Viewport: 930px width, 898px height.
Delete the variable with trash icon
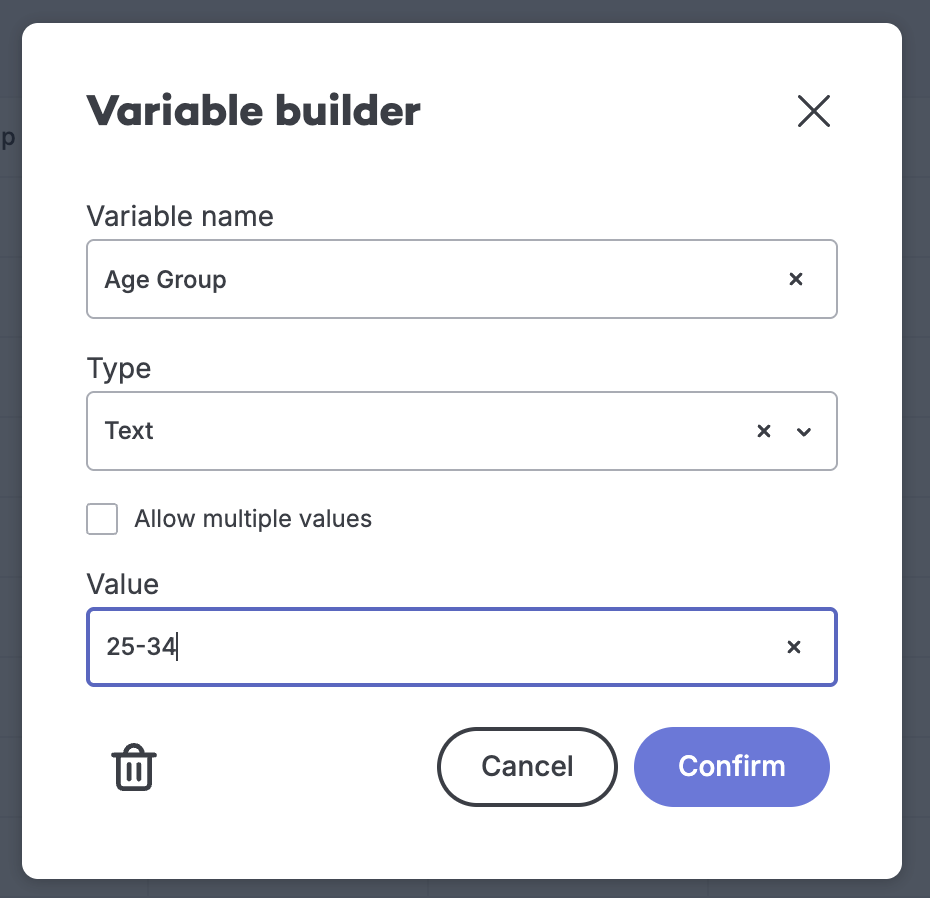coord(134,768)
